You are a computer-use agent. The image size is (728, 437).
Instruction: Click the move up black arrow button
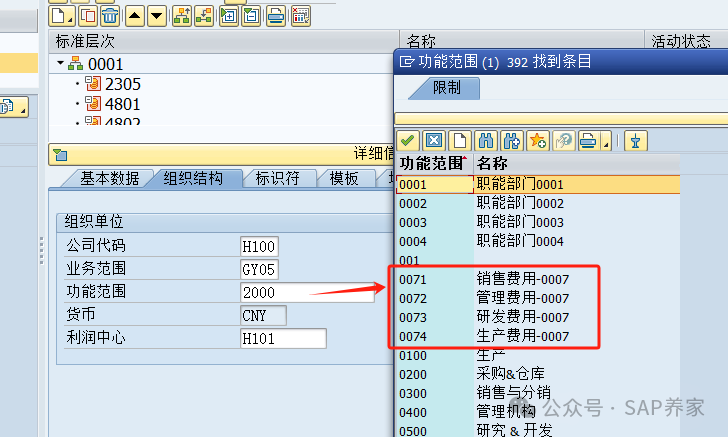pos(135,16)
